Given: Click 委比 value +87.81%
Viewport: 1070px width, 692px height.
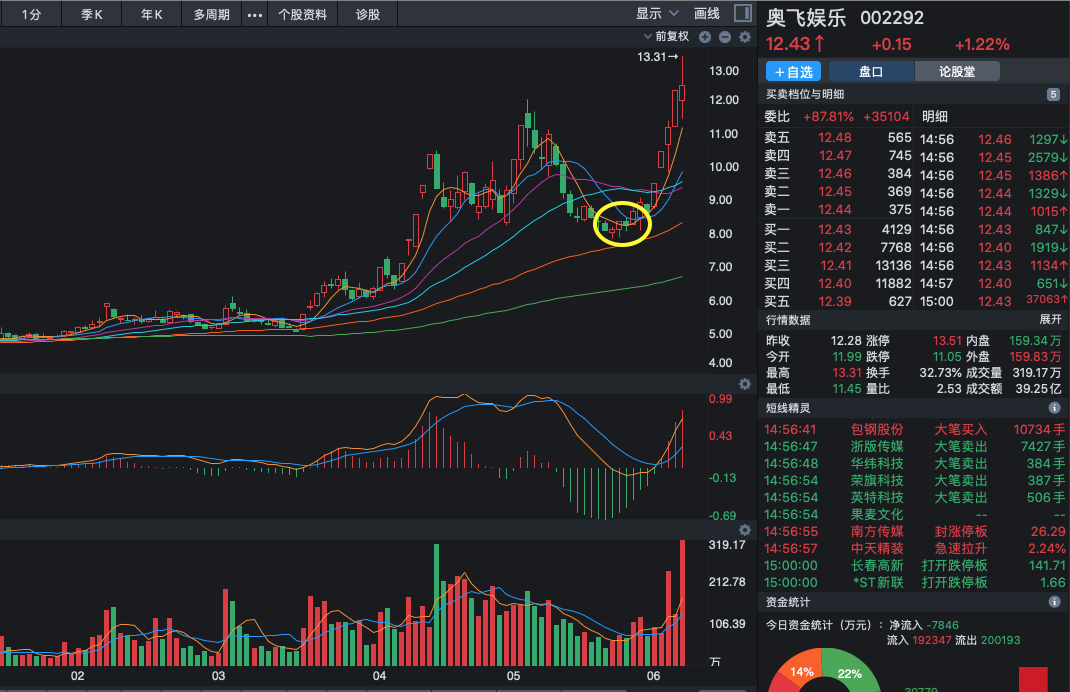Looking at the screenshot, I should click(828, 117).
